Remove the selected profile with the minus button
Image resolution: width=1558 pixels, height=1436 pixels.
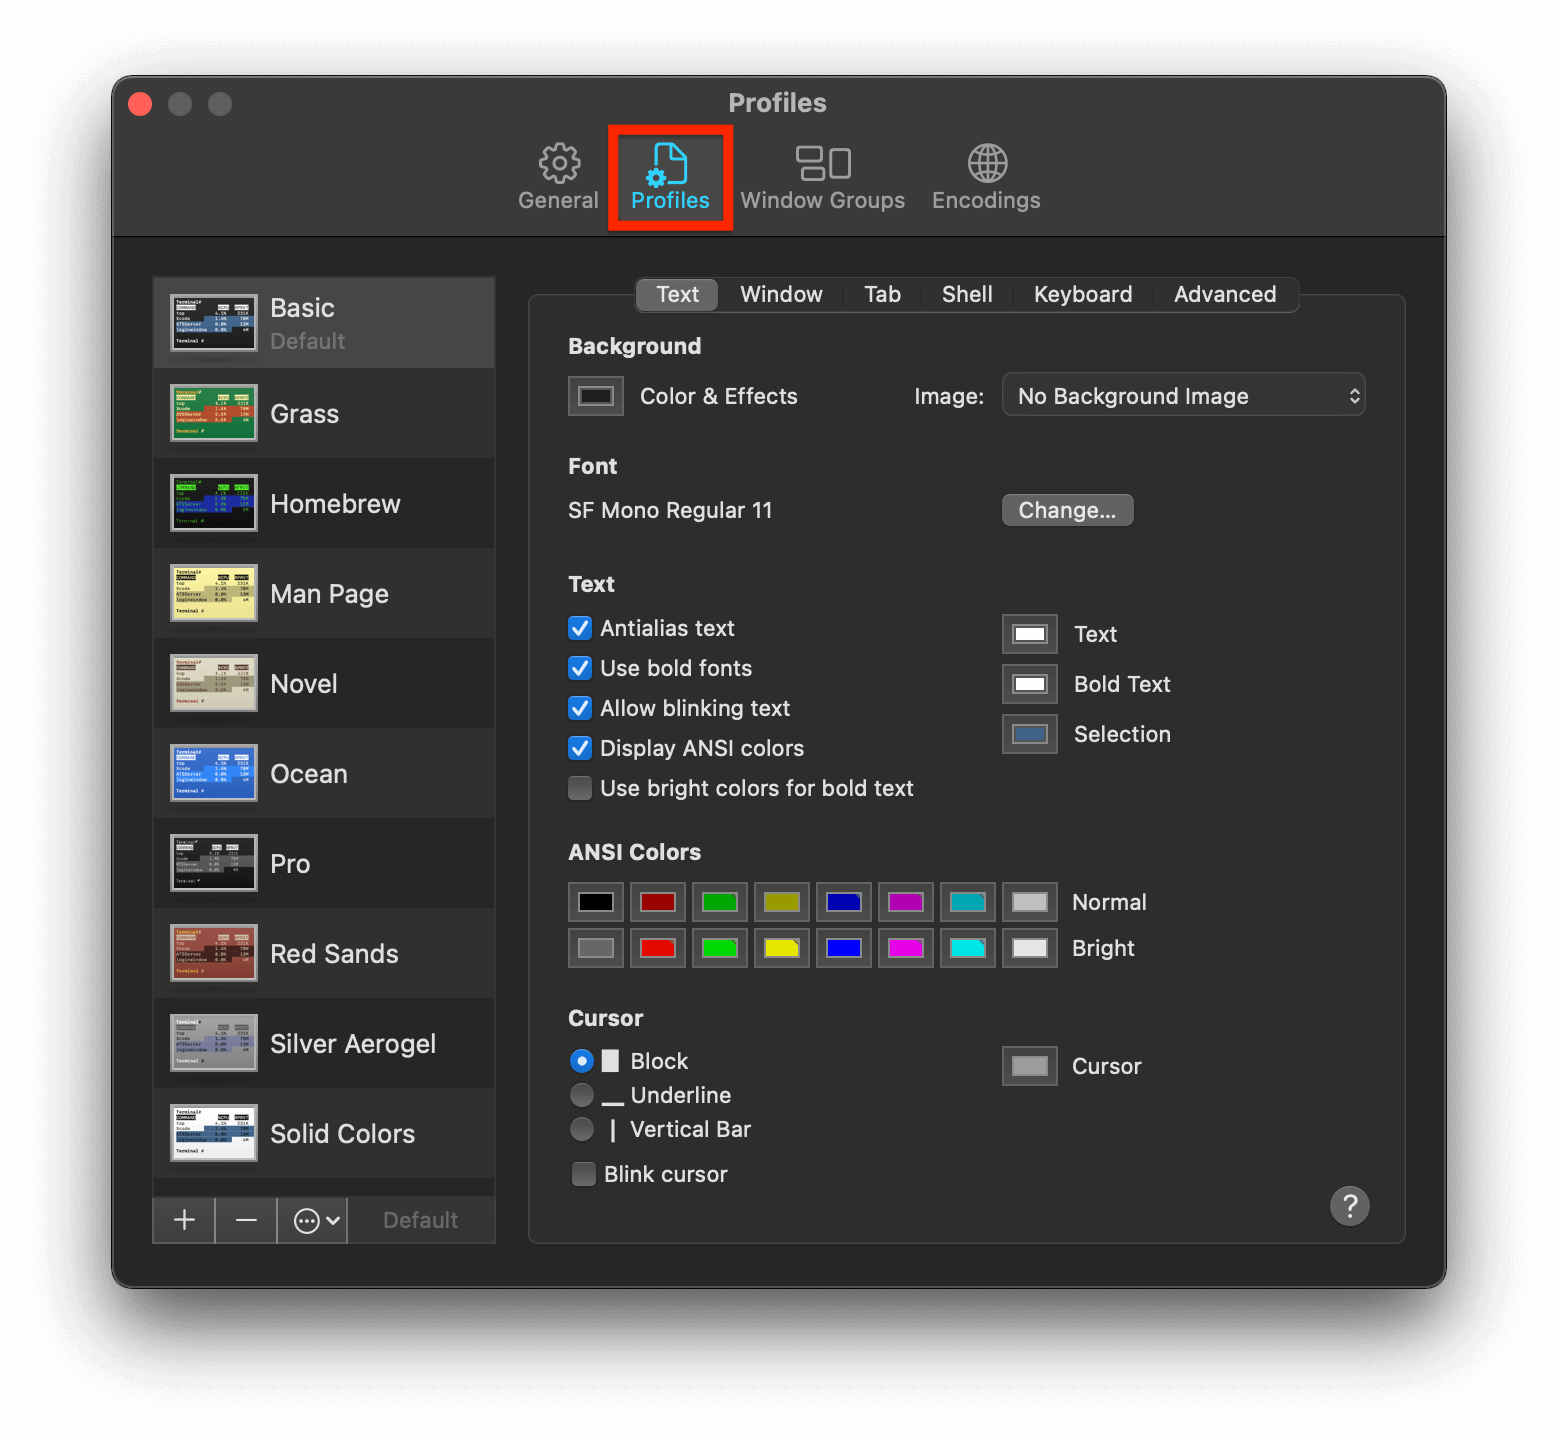pos(246,1220)
